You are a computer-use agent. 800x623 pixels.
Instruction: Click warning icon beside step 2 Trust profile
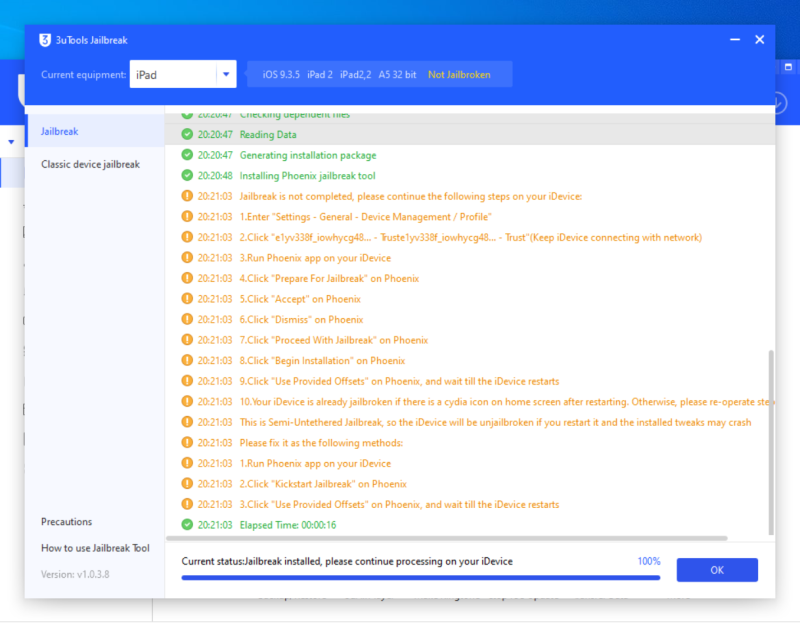pyautogui.click(x=187, y=237)
